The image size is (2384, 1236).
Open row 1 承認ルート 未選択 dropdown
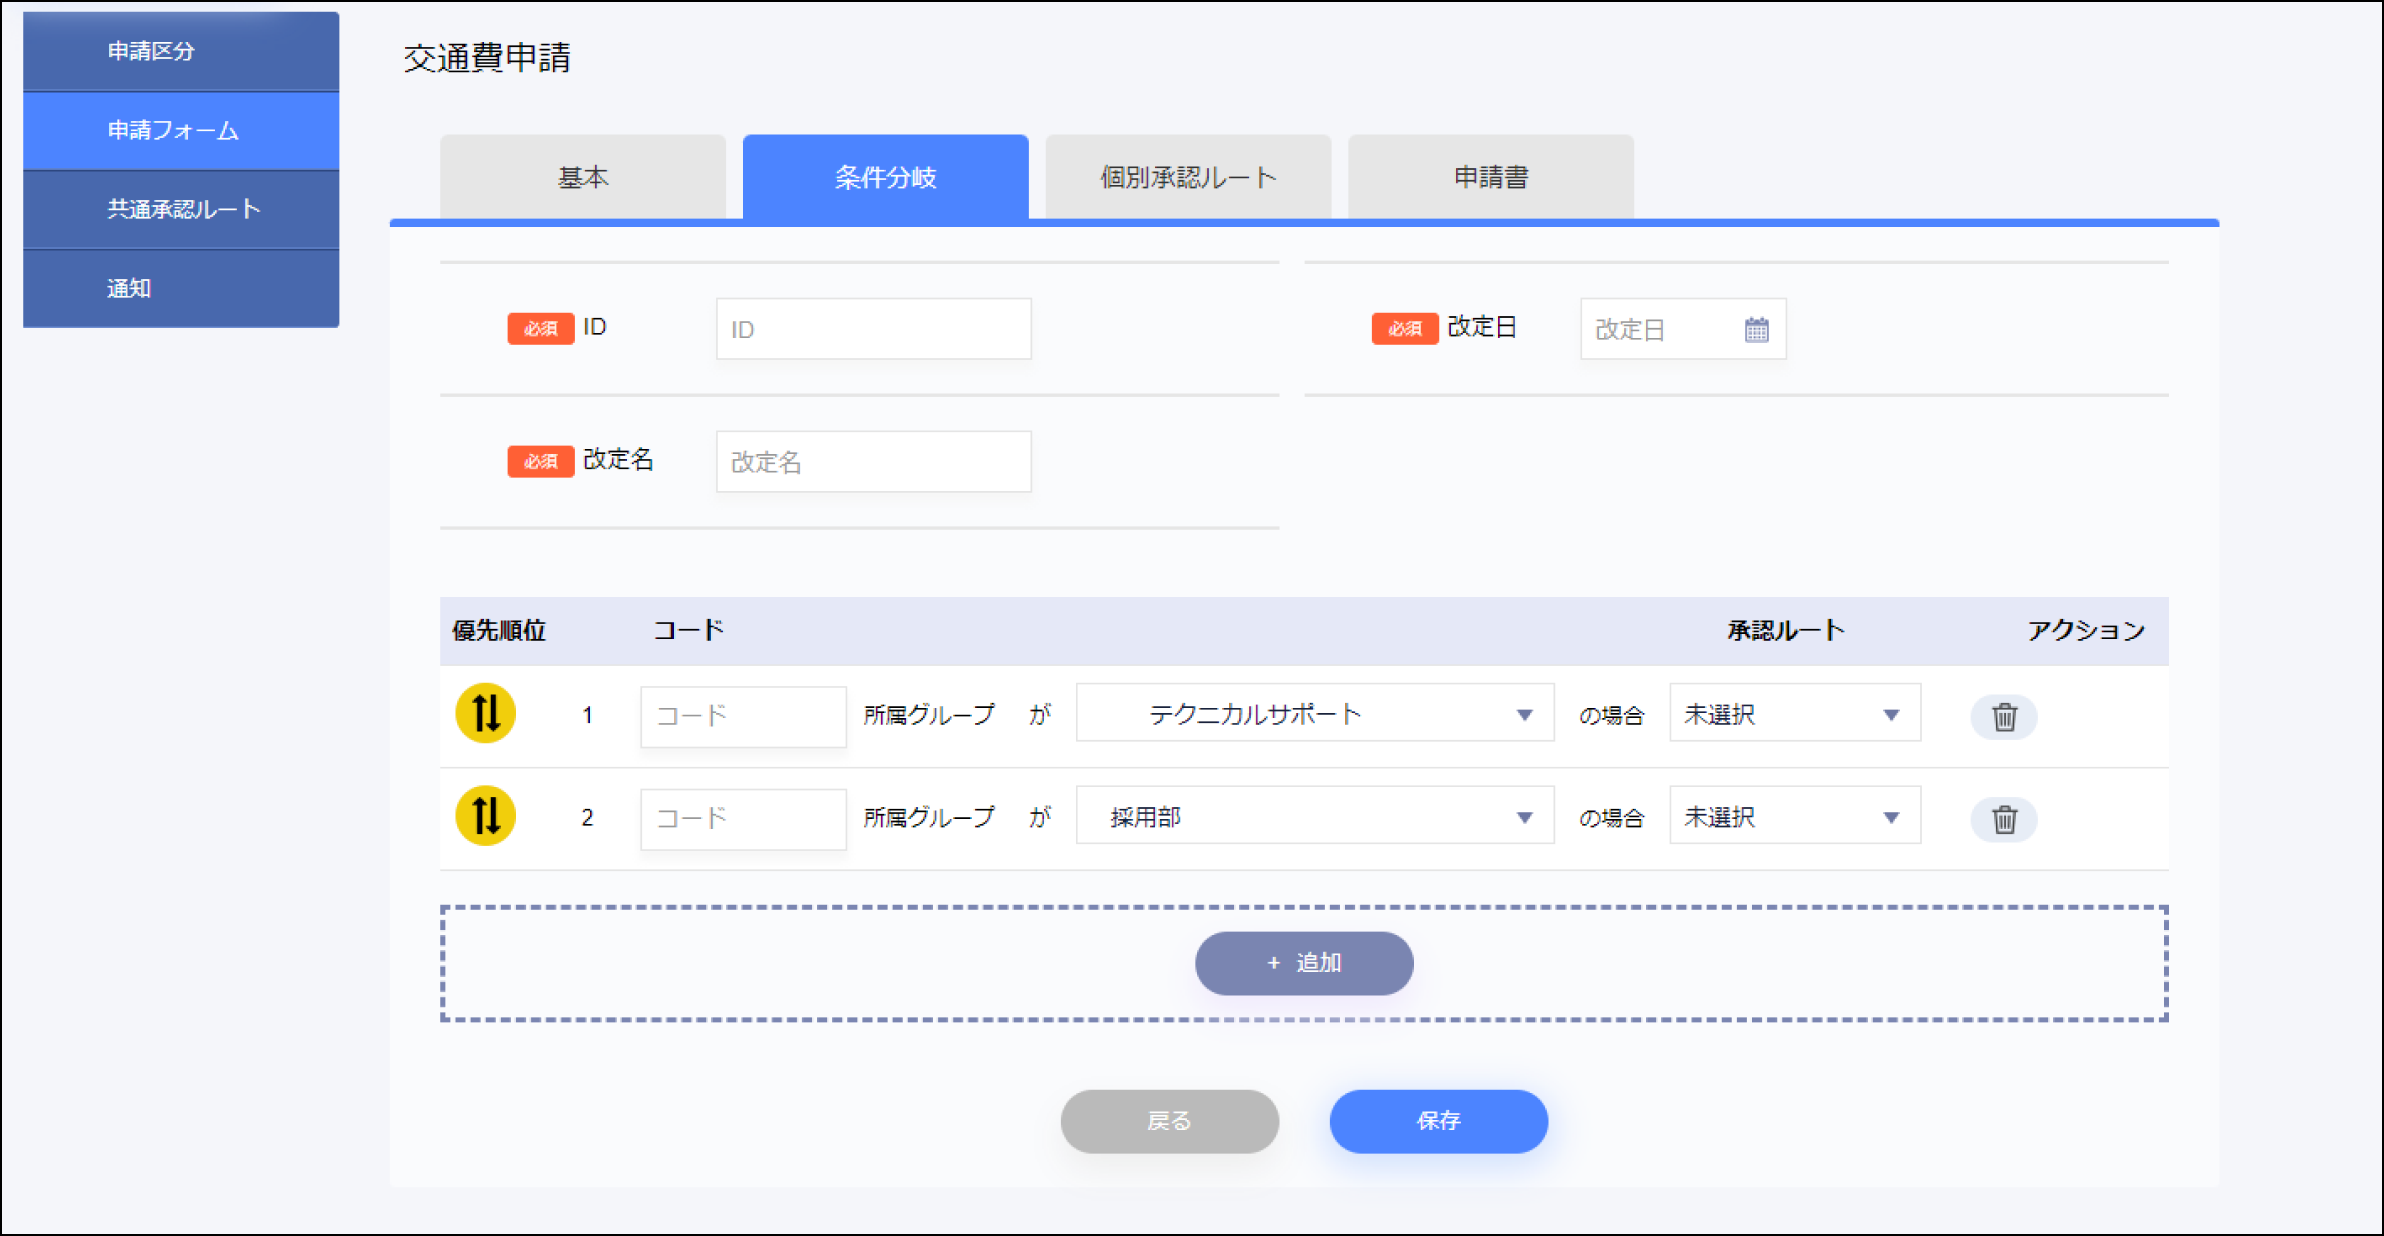(1794, 714)
